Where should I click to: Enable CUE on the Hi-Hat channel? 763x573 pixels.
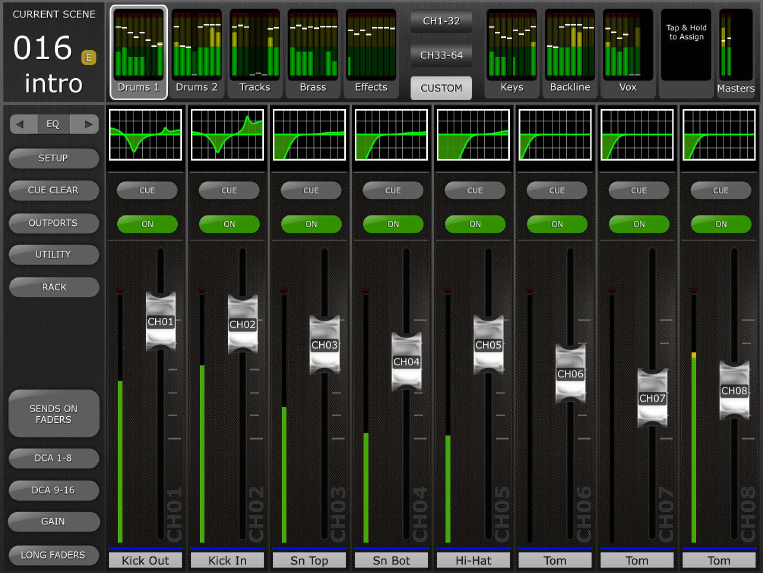tap(475, 190)
